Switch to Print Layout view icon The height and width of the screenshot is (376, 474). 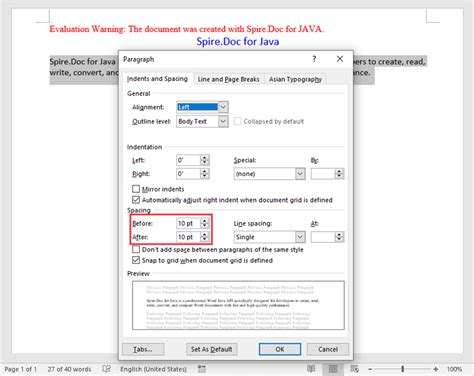pyautogui.click(x=333, y=369)
